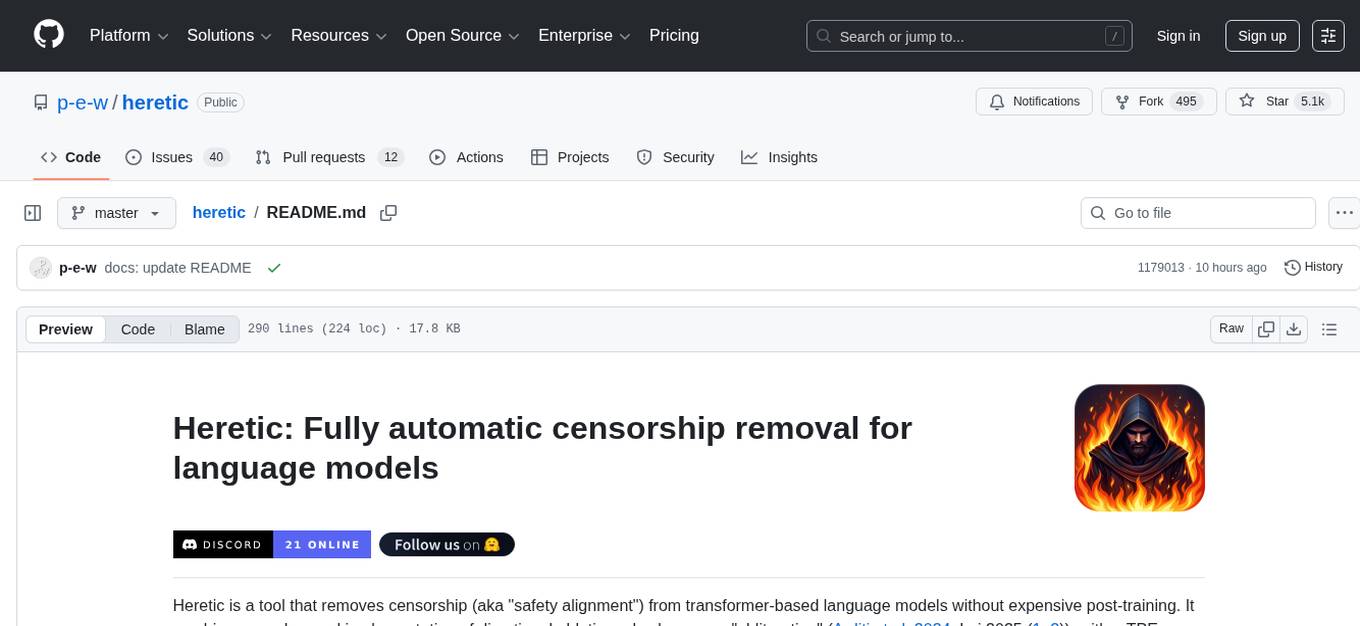Collapse the file tree sidebar
This screenshot has width=1360, height=626.
click(33, 213)
